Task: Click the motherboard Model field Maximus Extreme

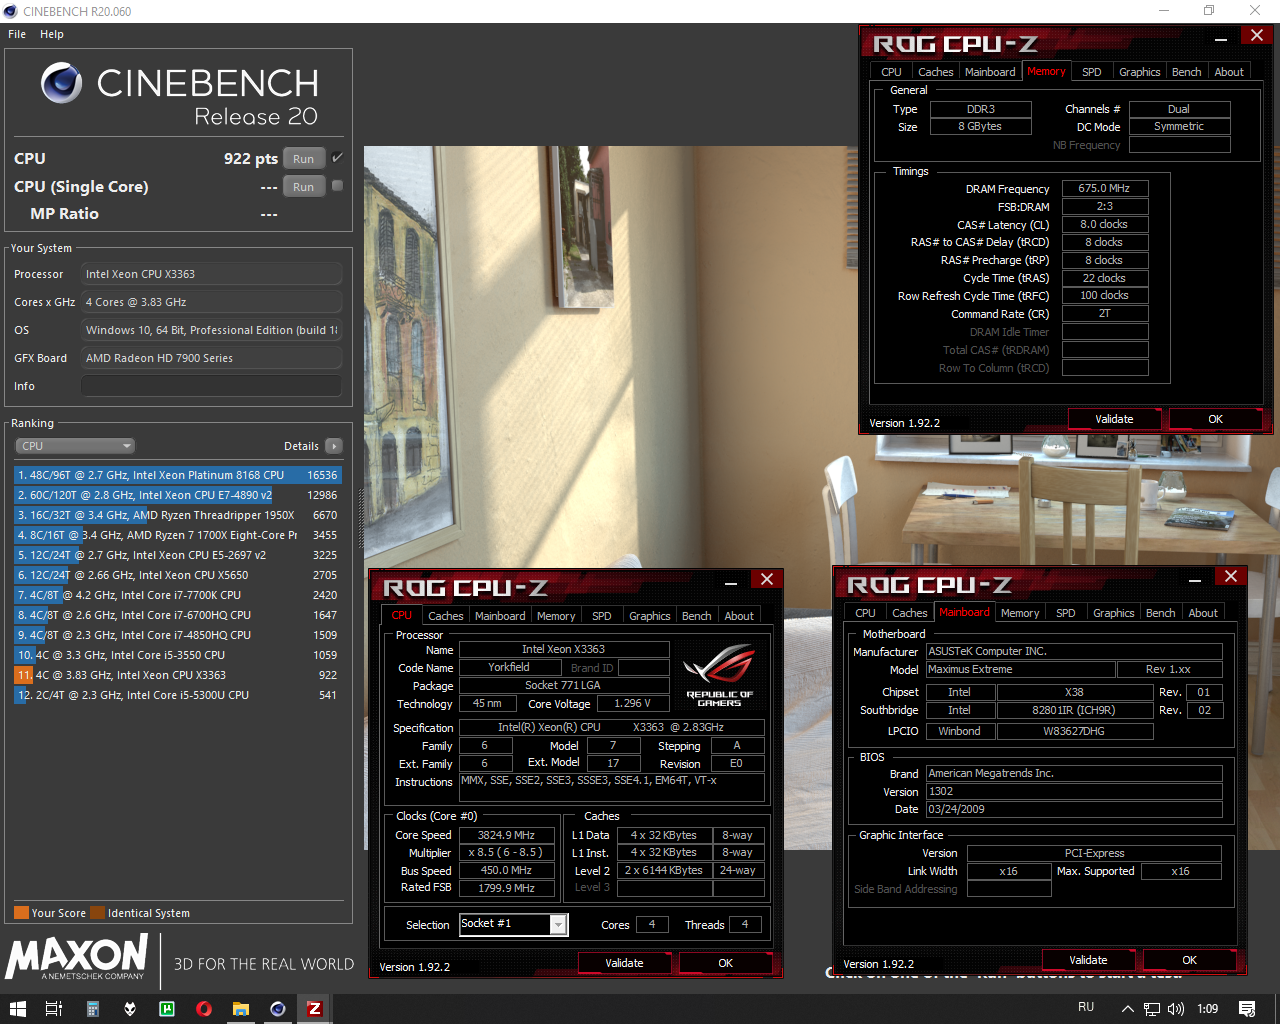Action: click(x=1020, y=669)
